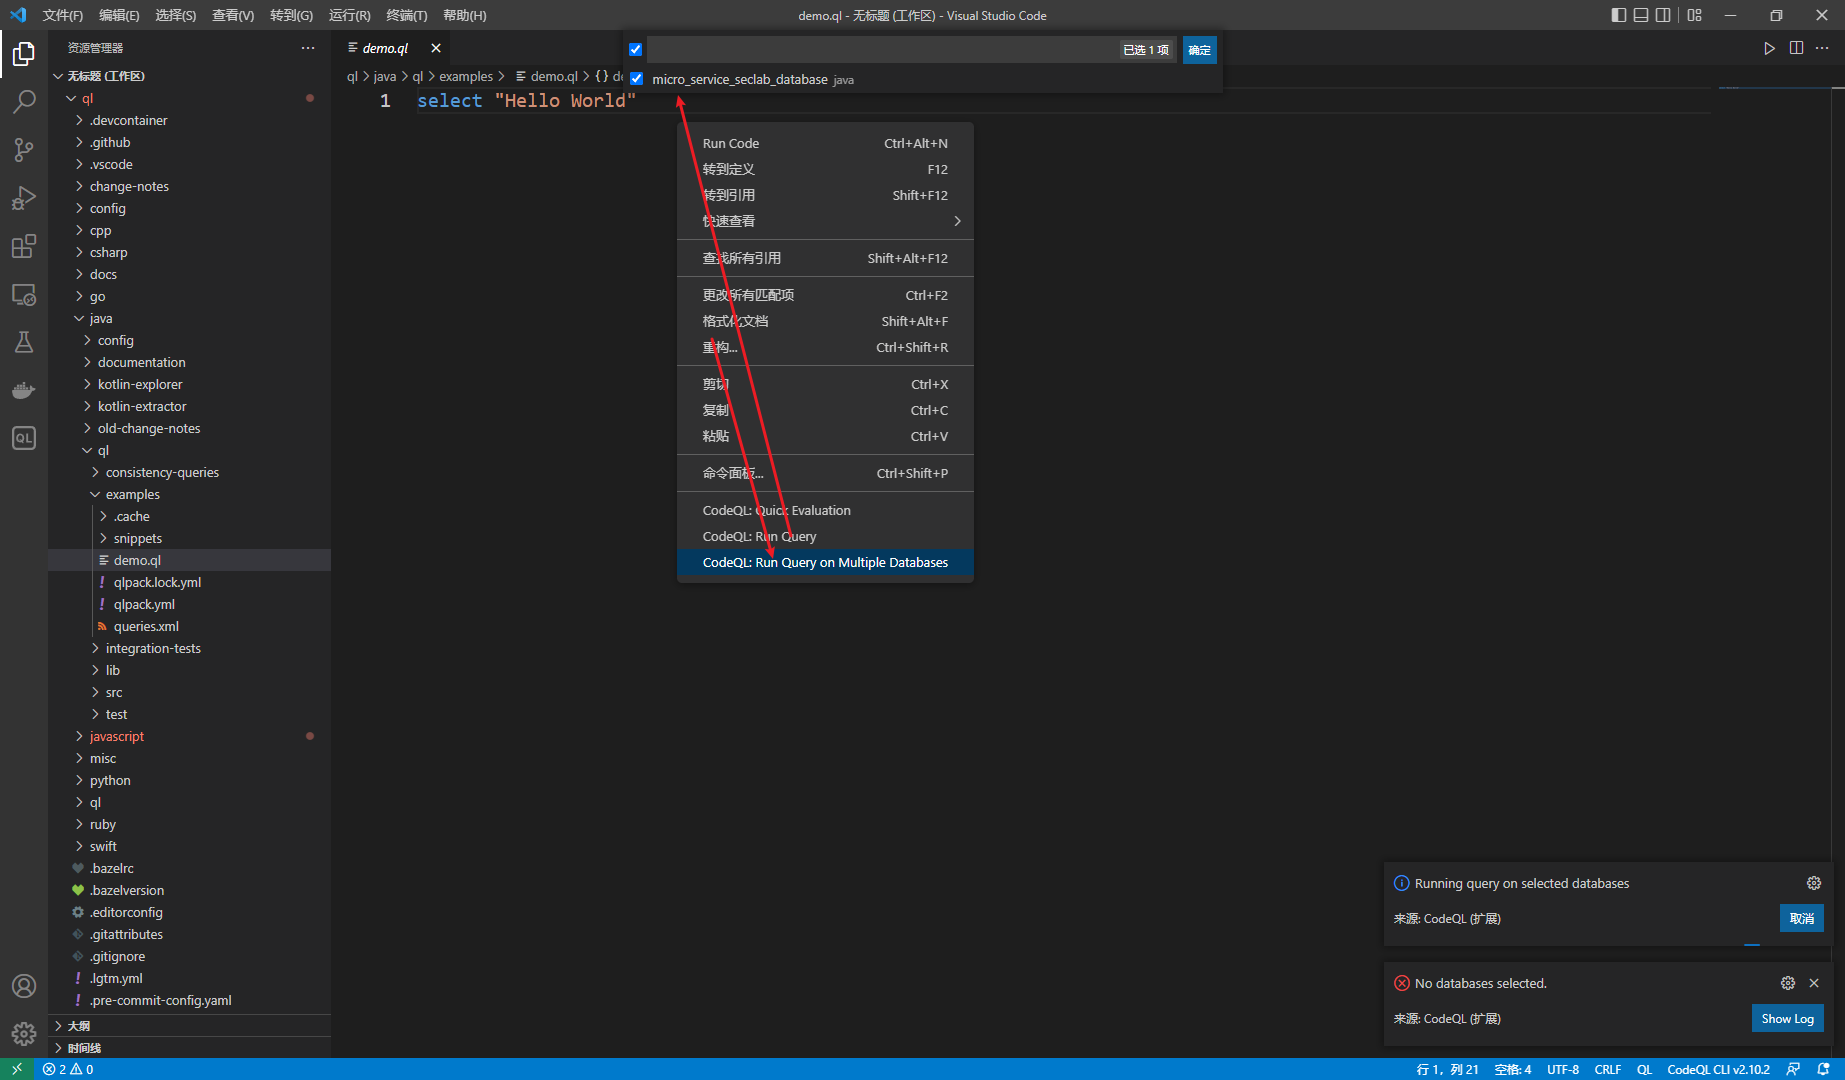
Task: Click the Show Log button
Action: [x=1787, y=1018]
